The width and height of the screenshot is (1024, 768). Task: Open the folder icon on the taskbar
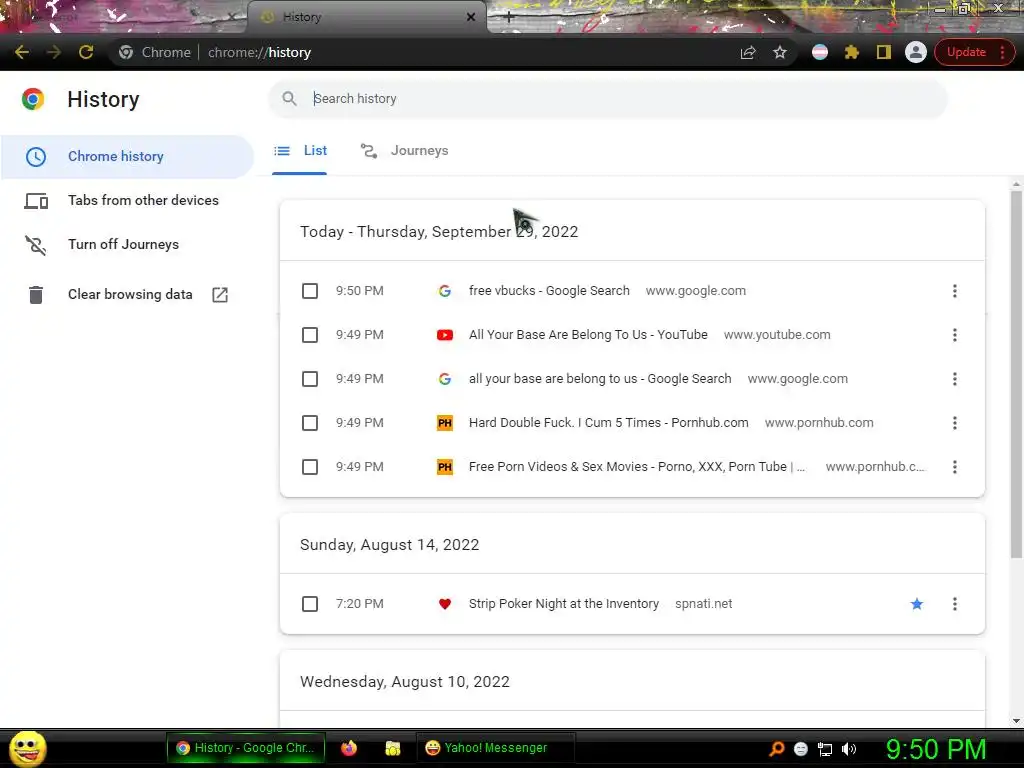[x=392, y=748]
